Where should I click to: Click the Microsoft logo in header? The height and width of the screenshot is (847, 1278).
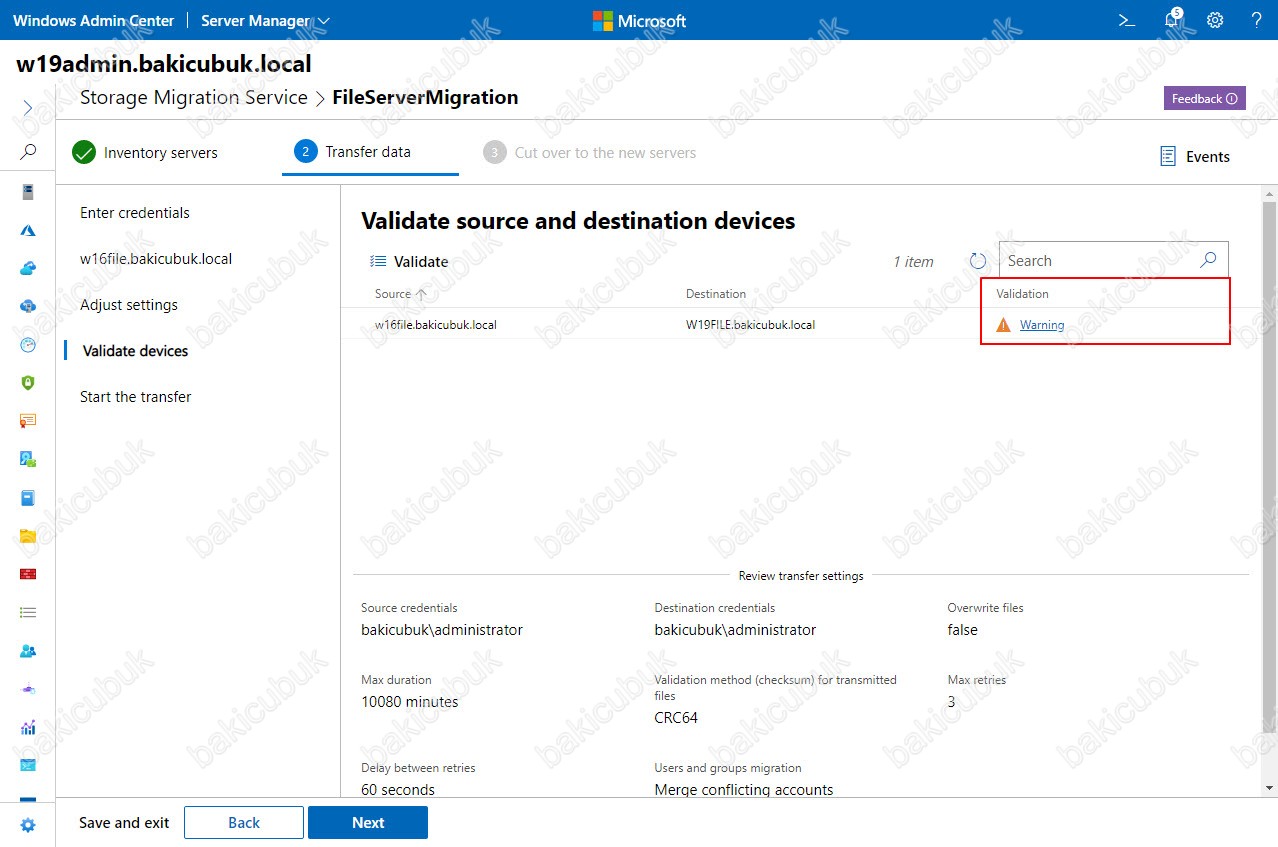click(640, 20)
